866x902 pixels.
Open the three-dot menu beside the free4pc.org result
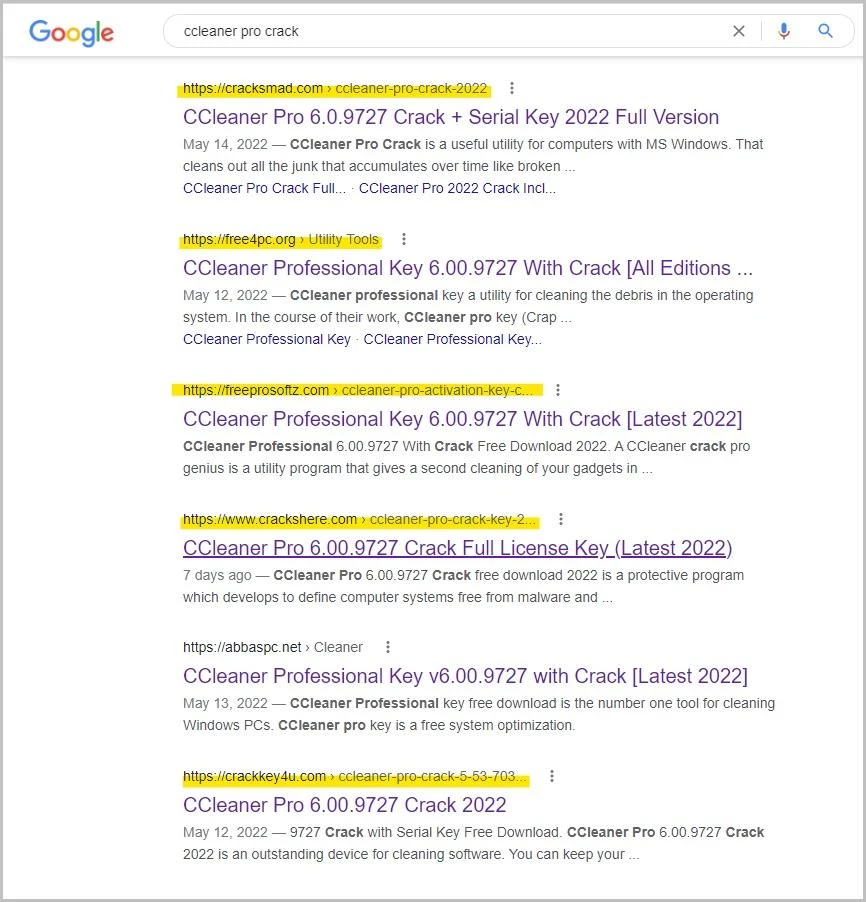click(x=404, y=239)
